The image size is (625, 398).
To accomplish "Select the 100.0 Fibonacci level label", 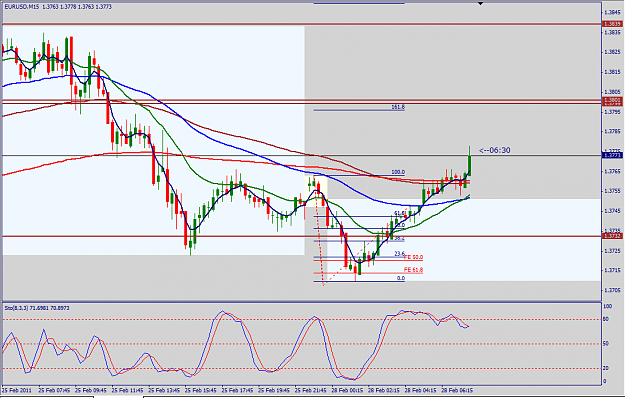I will point(398,172).
